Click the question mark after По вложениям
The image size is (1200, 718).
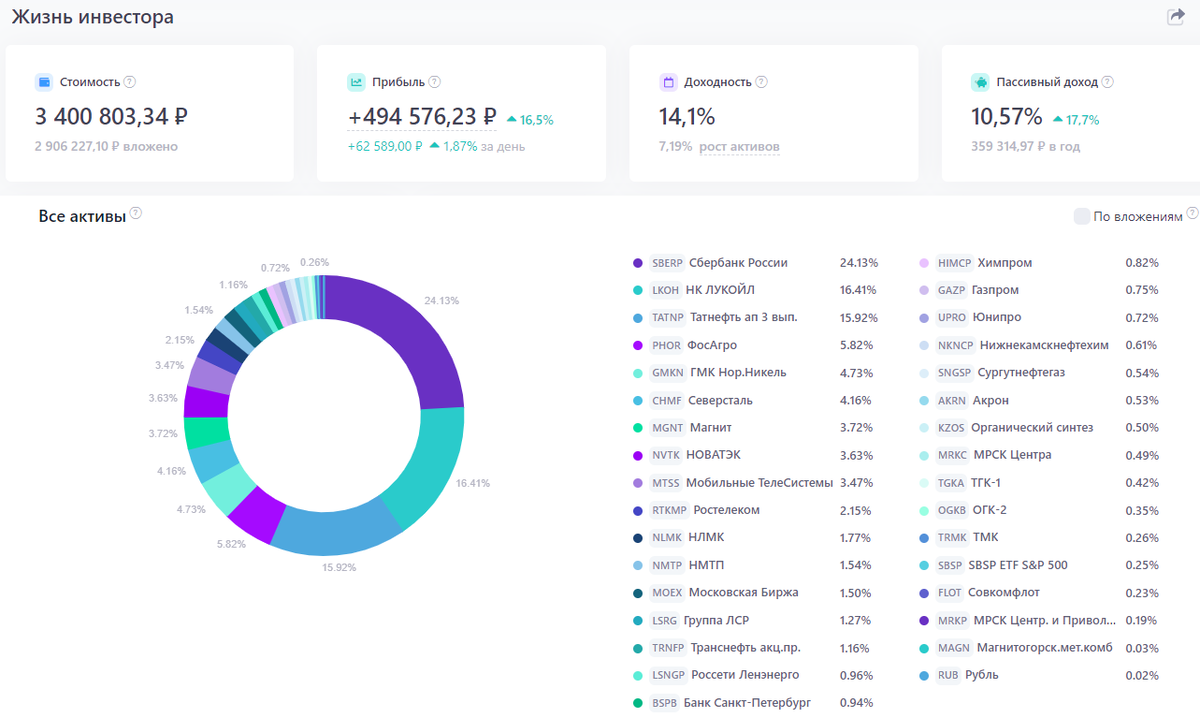tap(1192, 214)
